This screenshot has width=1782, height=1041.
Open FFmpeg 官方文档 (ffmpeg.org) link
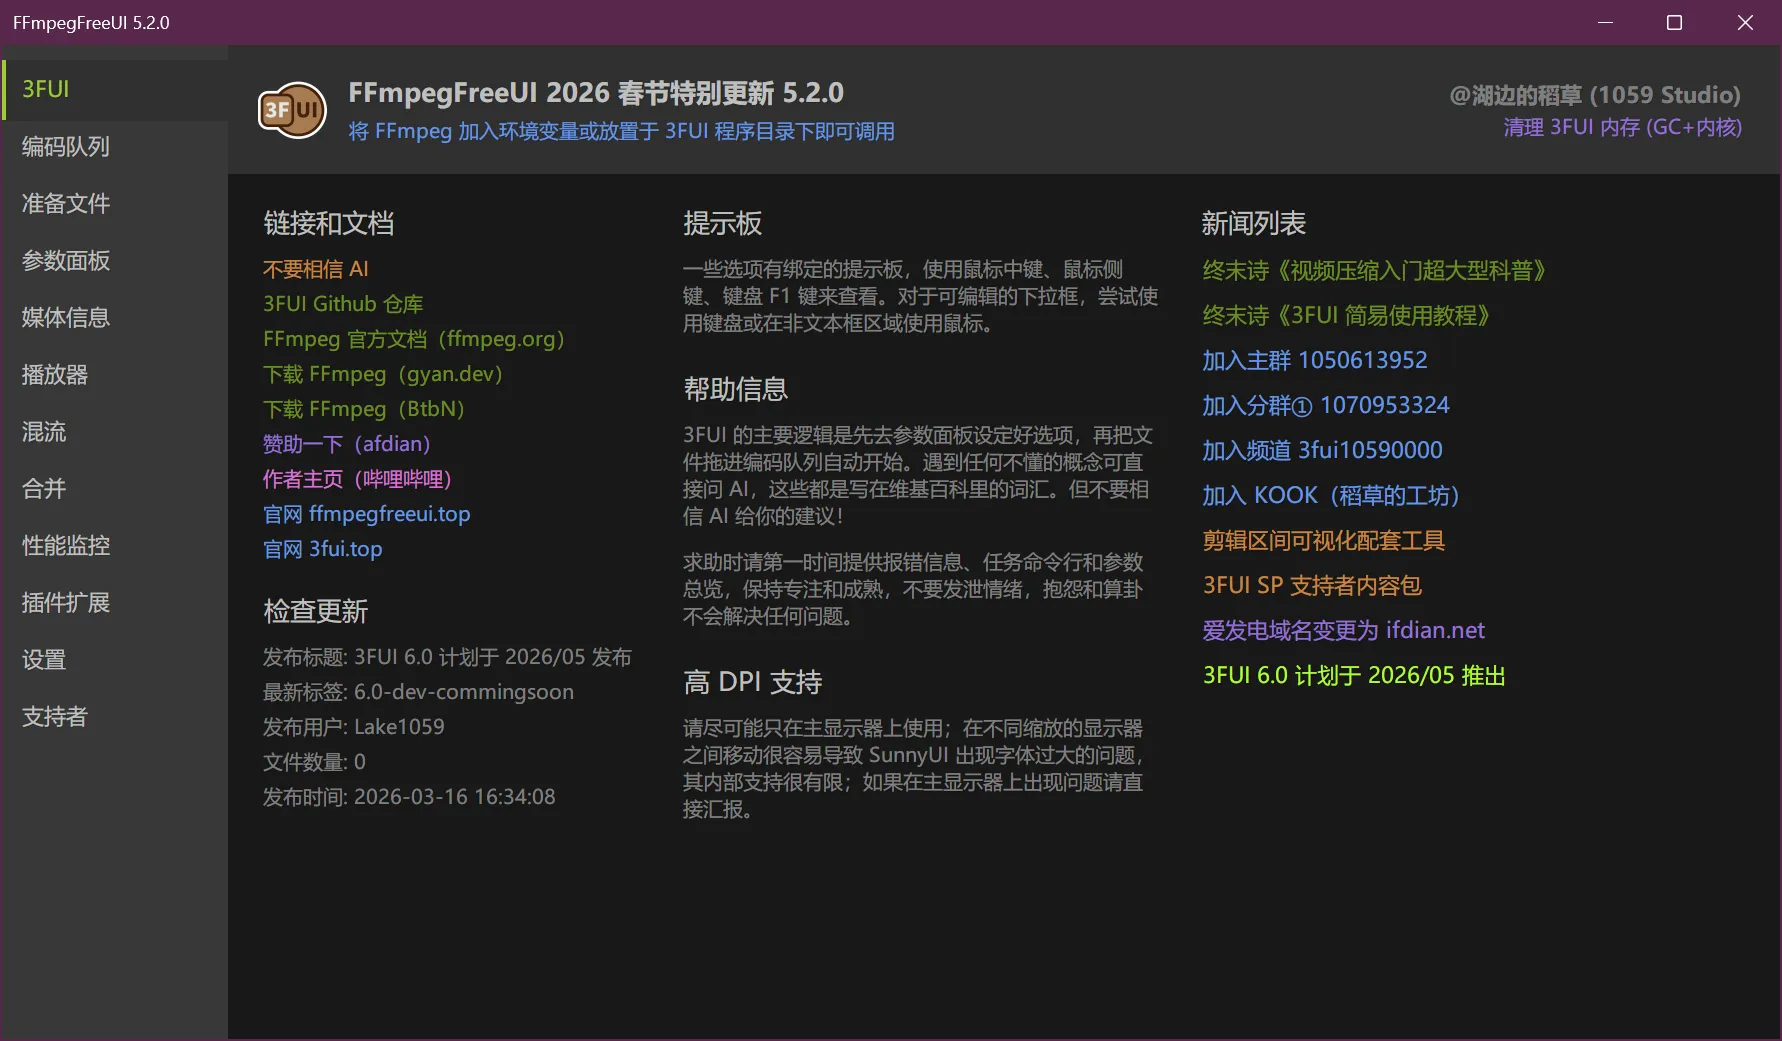click(x=413, y=339)
